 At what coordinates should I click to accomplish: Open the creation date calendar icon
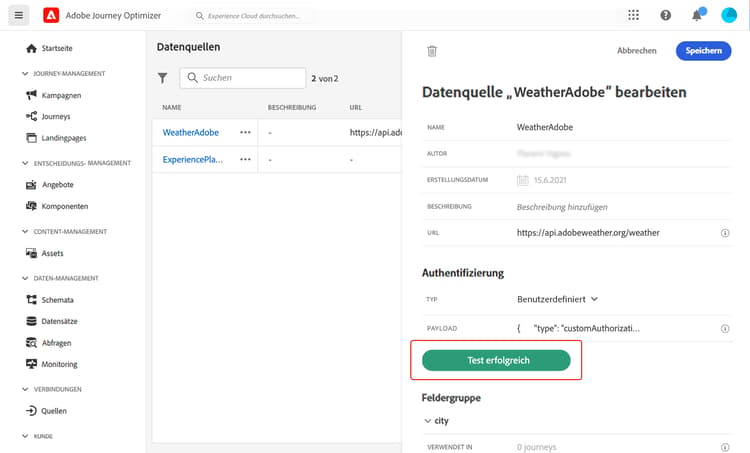click(x=523, y=180)
